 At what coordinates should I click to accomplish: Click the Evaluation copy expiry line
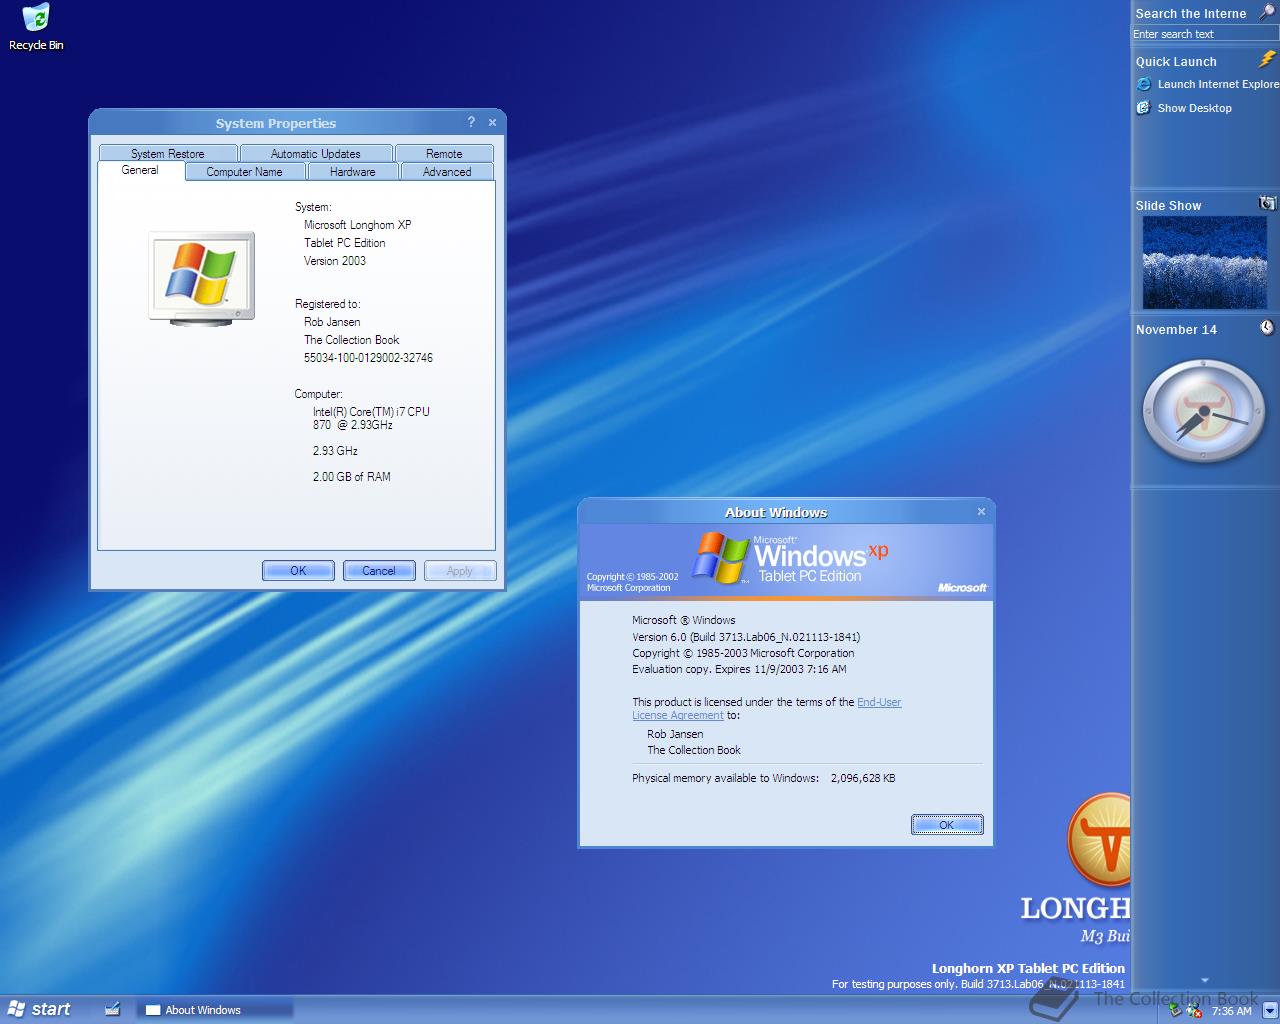739,669
